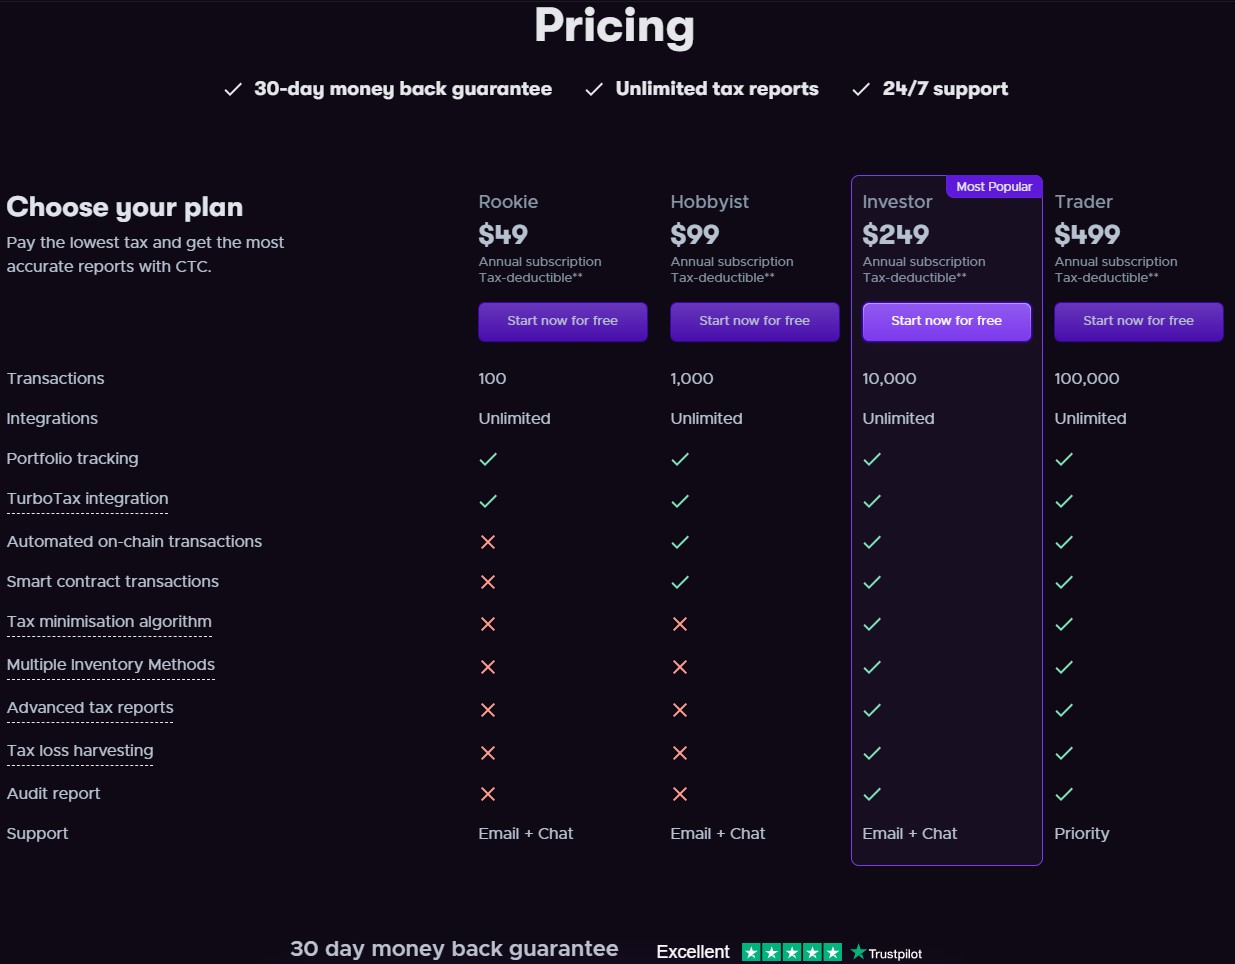Screen dimensions: 1235x964
Task: Start the Investor plan for free
Action: click(x=946, y=321)
